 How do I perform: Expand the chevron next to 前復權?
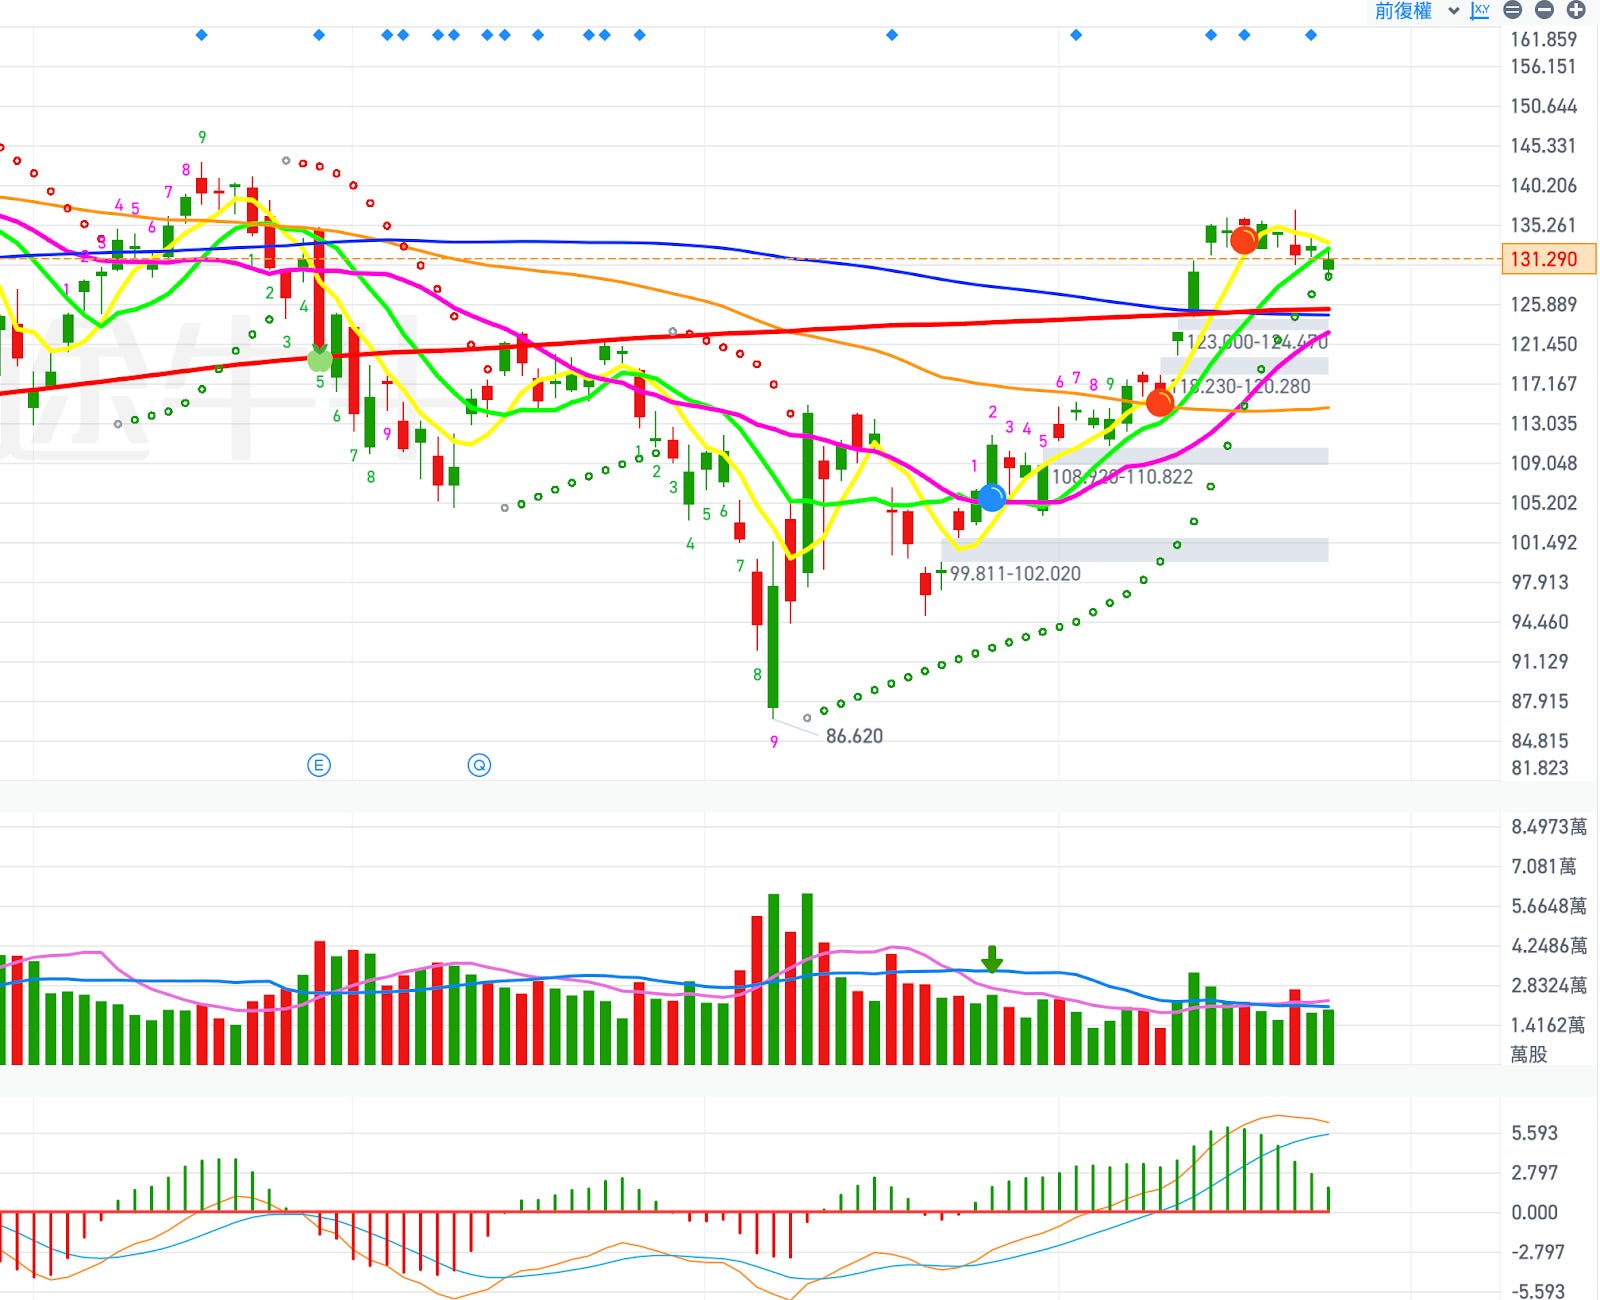tap(1454, 11)
